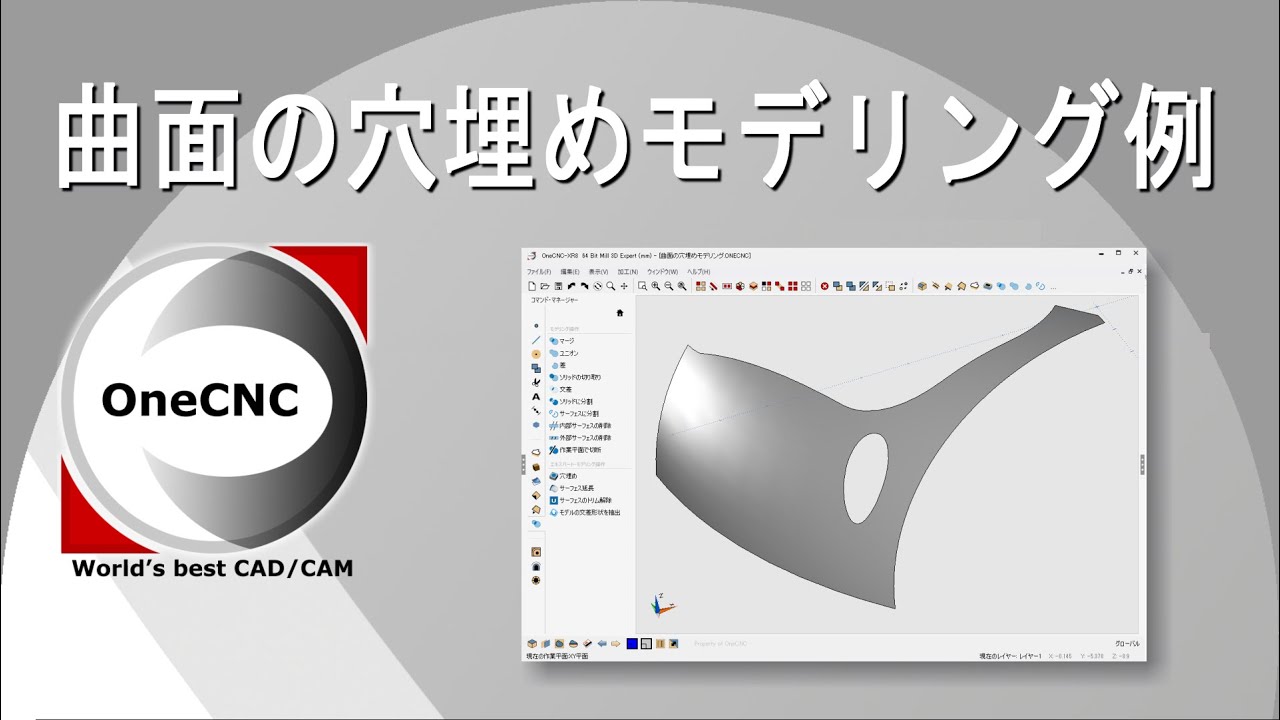Click the モデルの交差形状を抽出 command
1280x720 pixels.
click(585, 512)
